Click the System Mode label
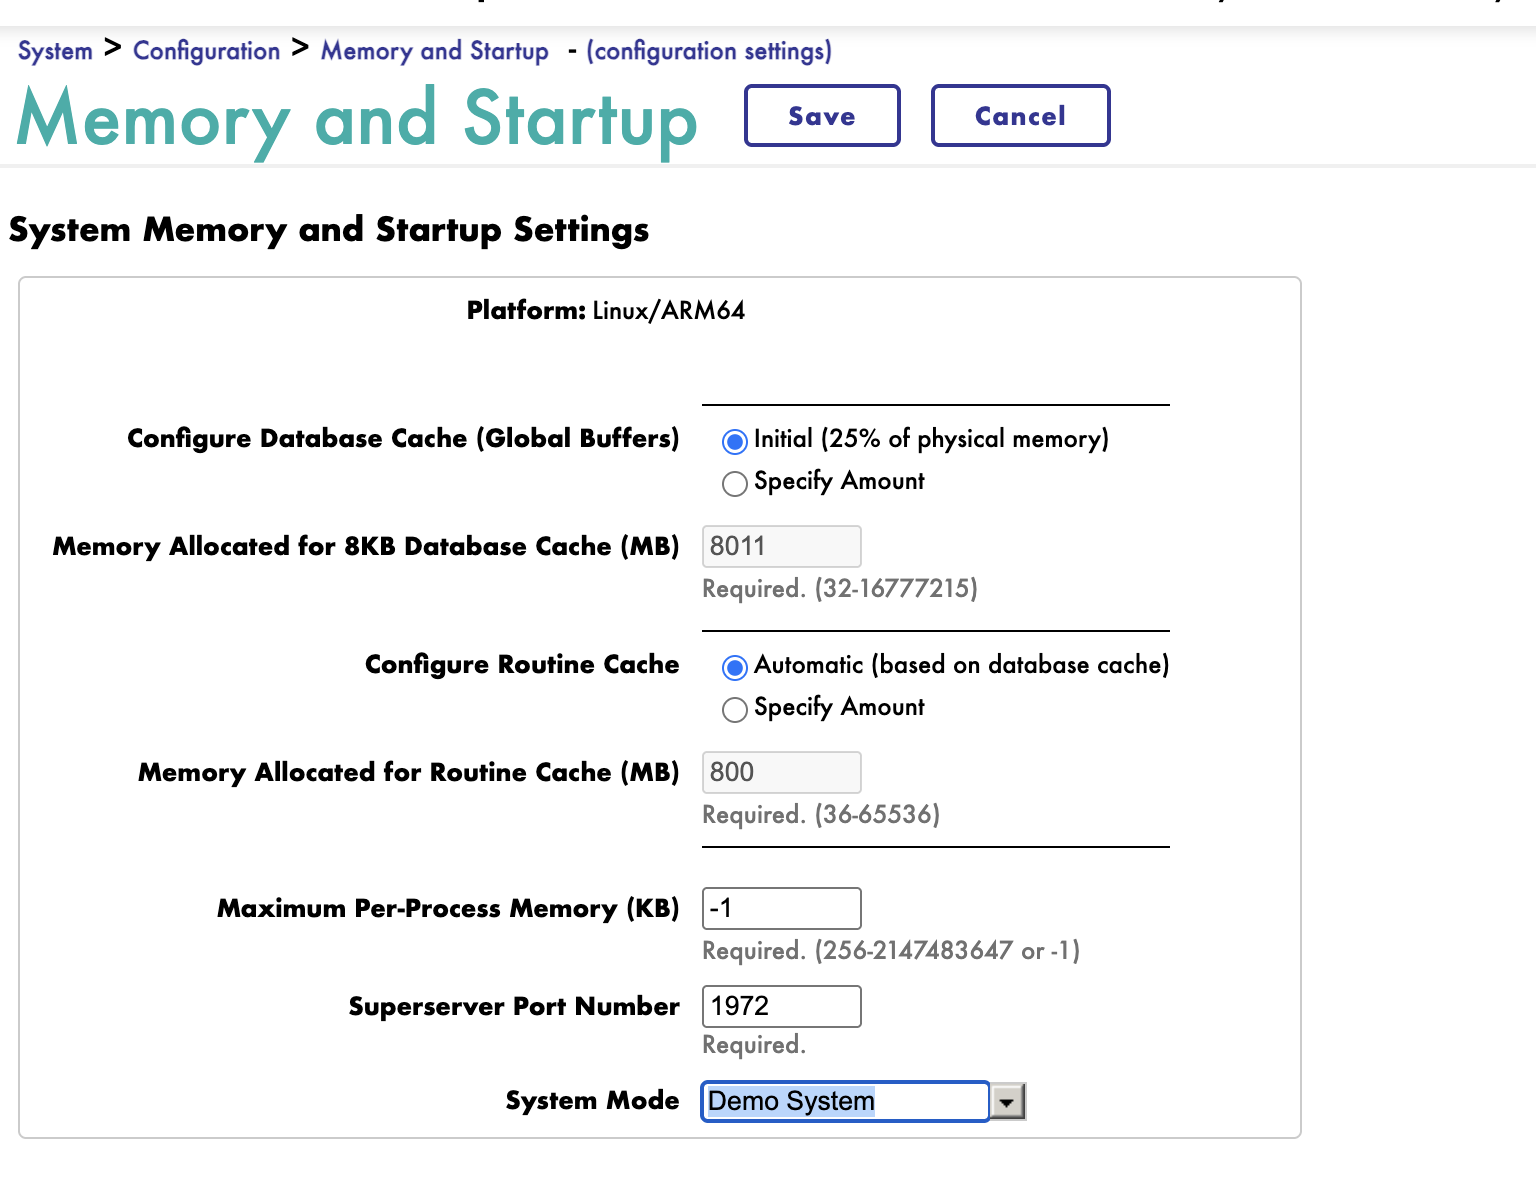Viewport: 1536px width, 1196px height. 592,1101
